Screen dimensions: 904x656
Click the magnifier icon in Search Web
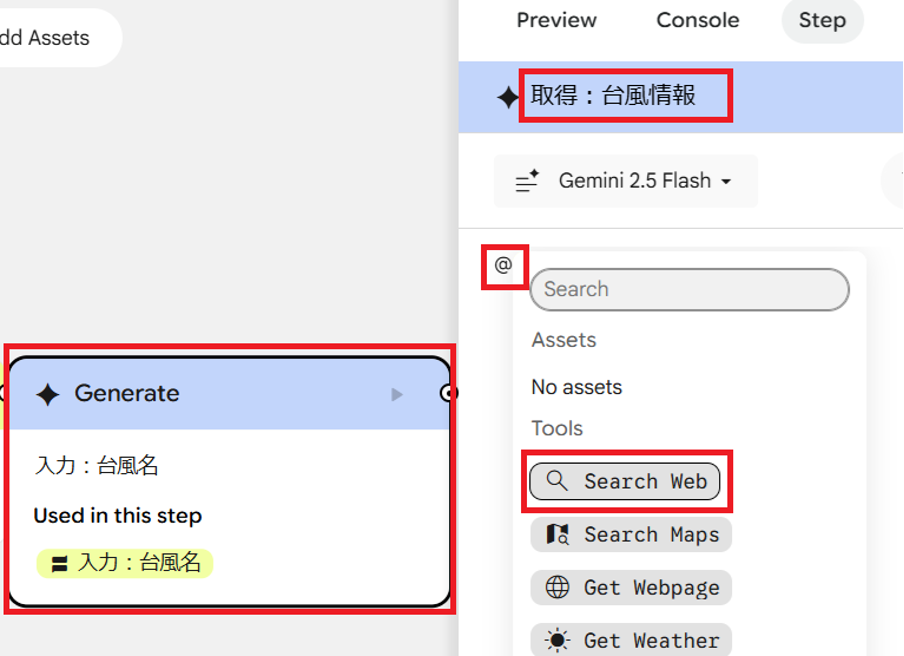557,481
